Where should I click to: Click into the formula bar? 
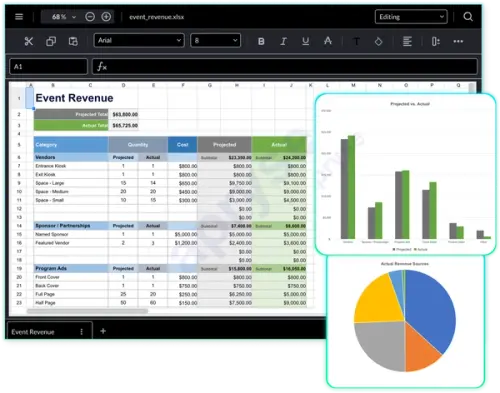[x=285, y=66]
